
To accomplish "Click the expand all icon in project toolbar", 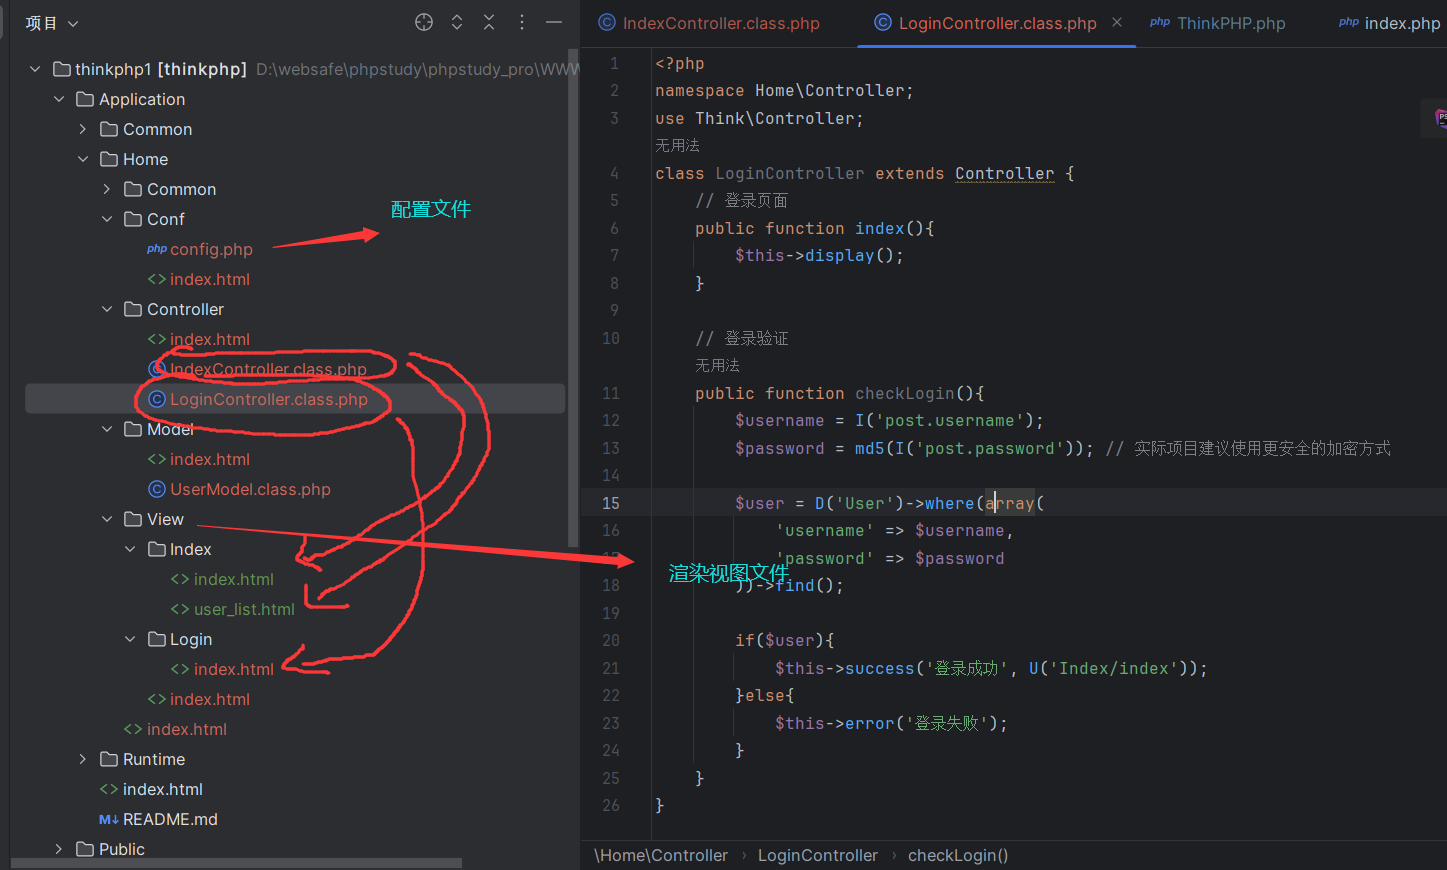I will (x=457, y=22).
